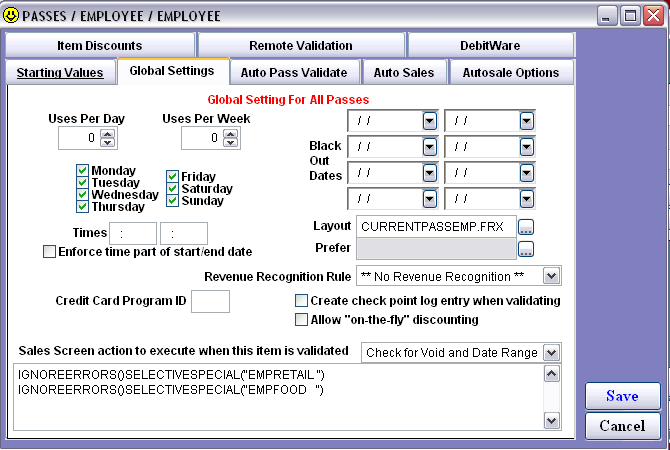Switch to Auto Pass Validate tab
The image size is (670, 450).
pos(294,73)
